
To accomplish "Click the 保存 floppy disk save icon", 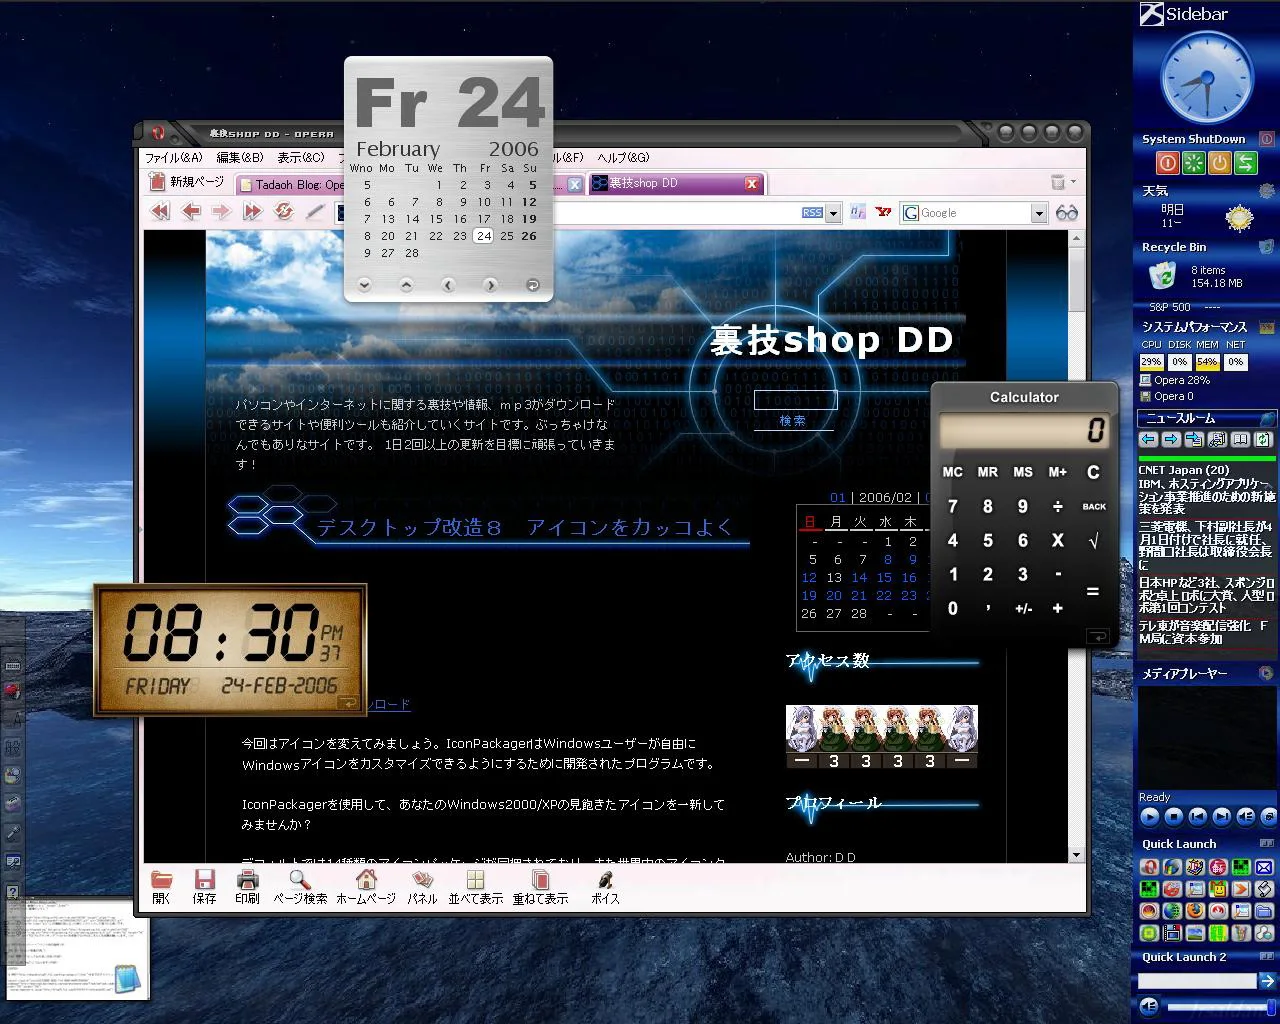I will click(204, 886).
